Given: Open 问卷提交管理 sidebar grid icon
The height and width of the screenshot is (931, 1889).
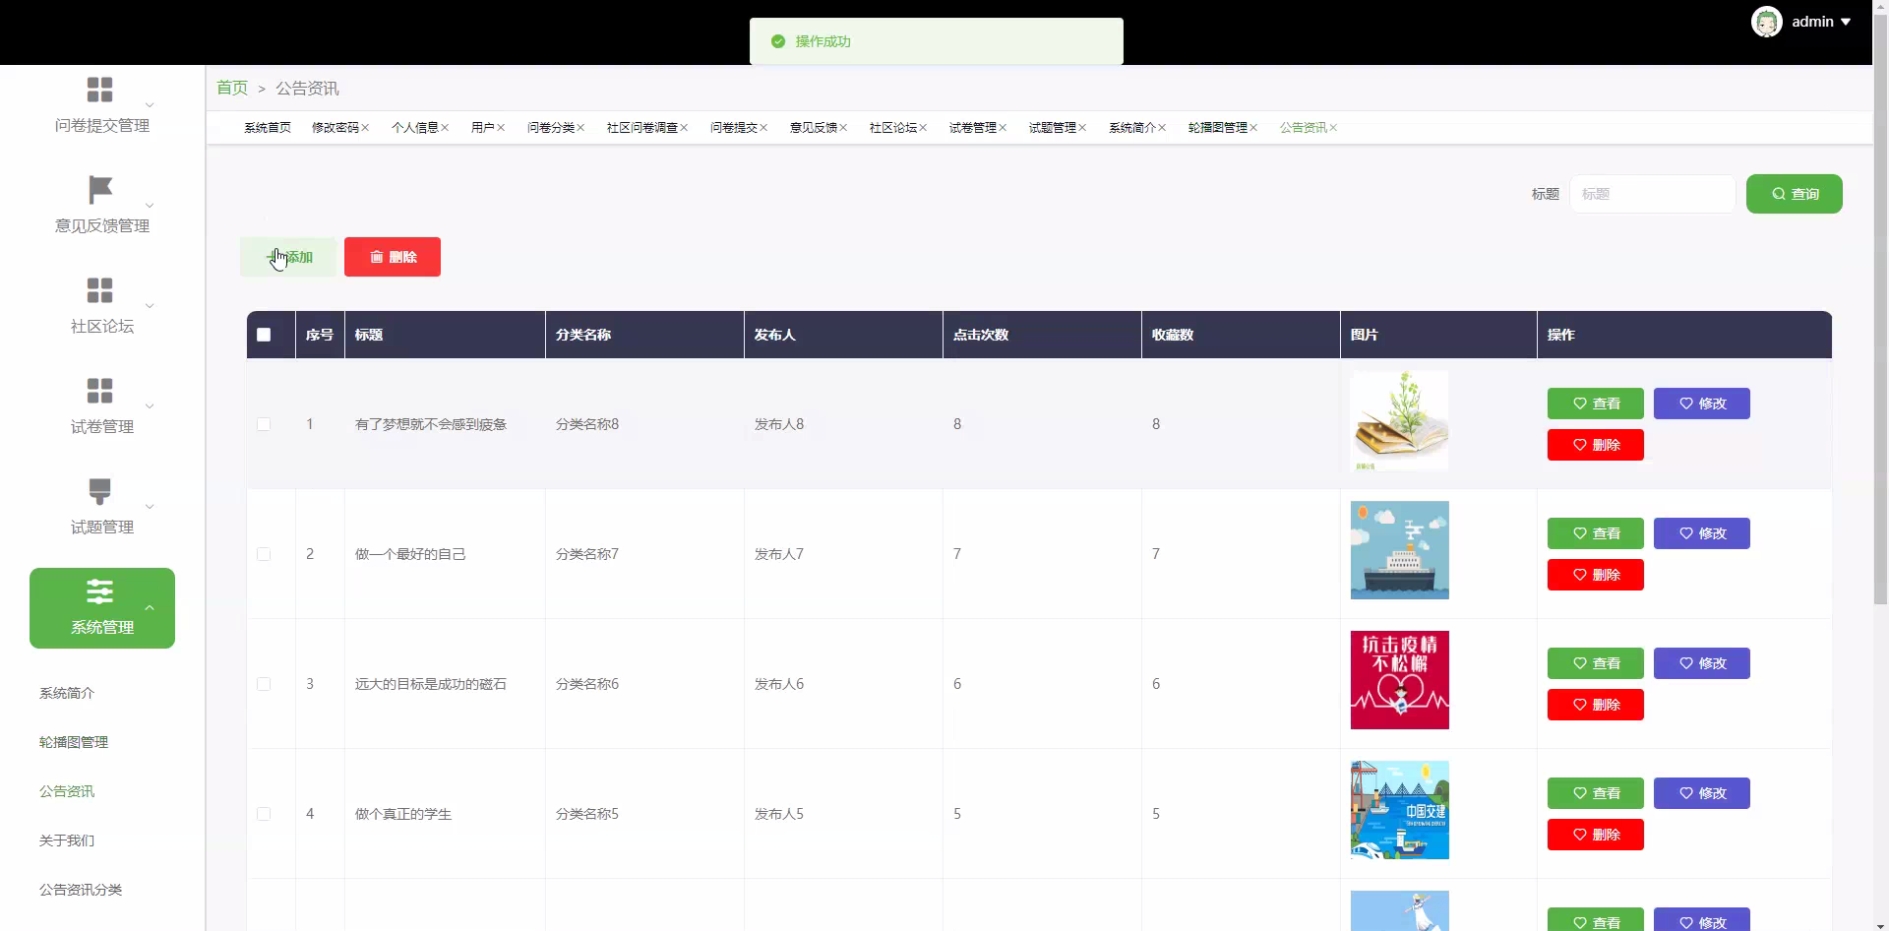Looking at the screenshot, I should point(99,89).
